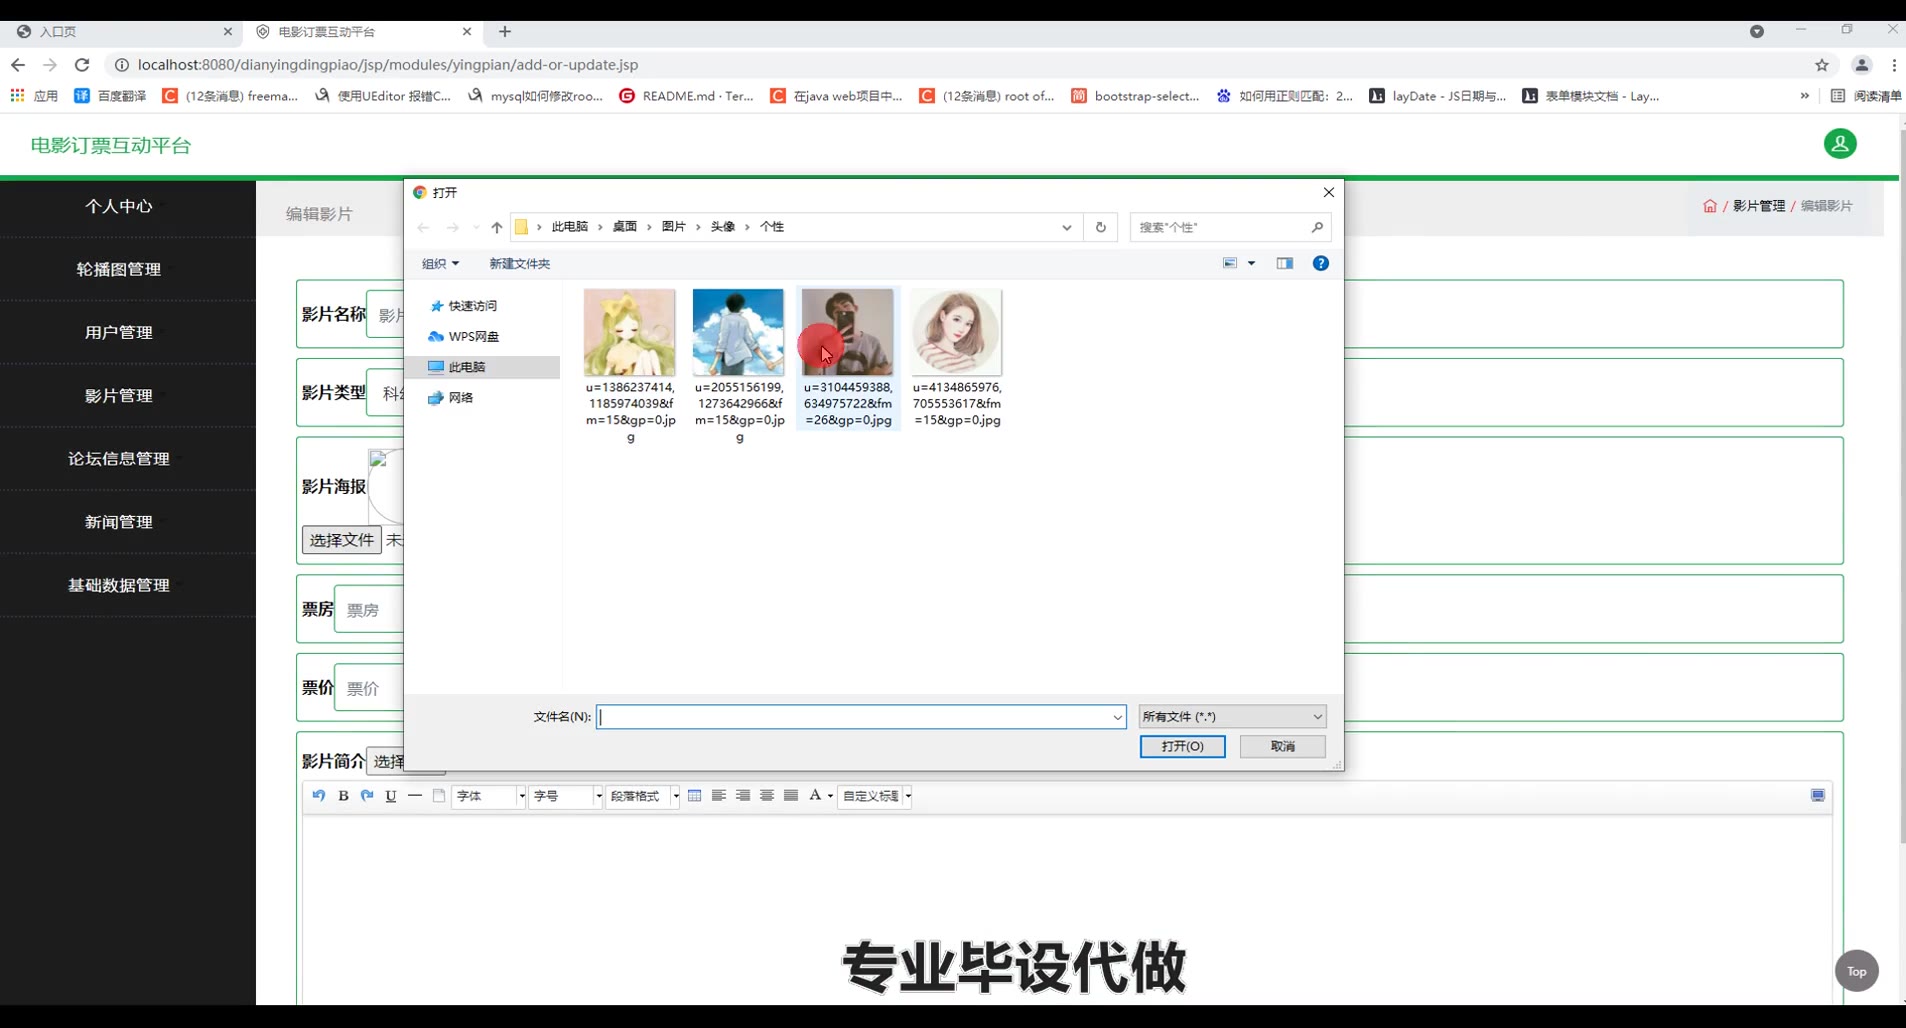Align text right in editor toolbar
Screen dimensions: 1906x1028
[x=743, y=796]
